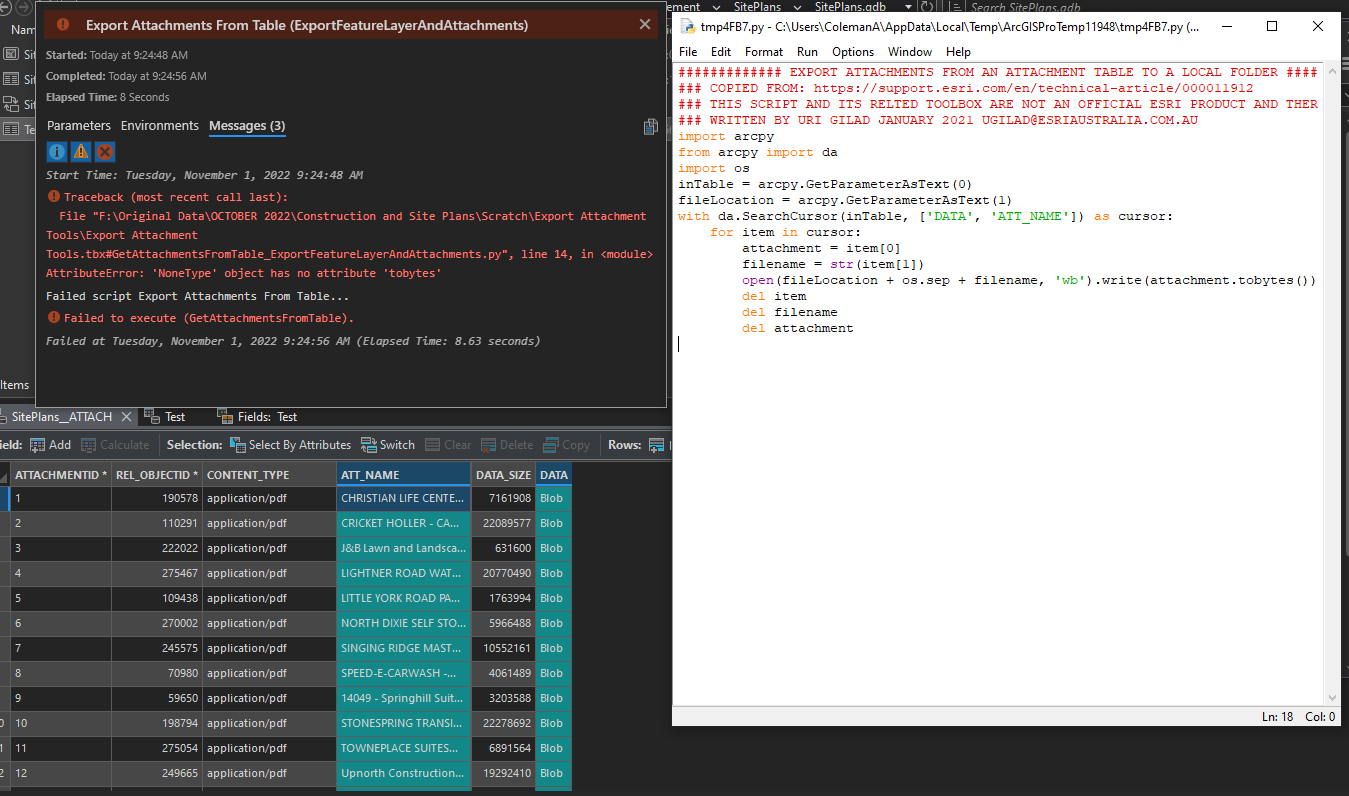
Task: Copy messages using the clipboard icon
Action: click(x=651, y=126)
